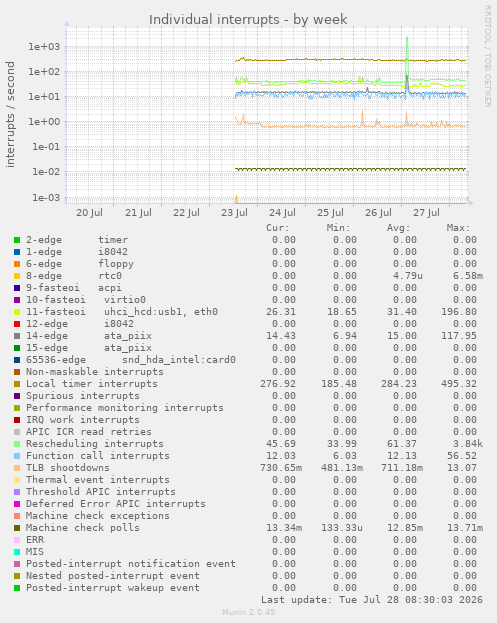497x623 pixels.
Task: Click the Rescheduling interrupts green swatch
Action: (17, 444)
